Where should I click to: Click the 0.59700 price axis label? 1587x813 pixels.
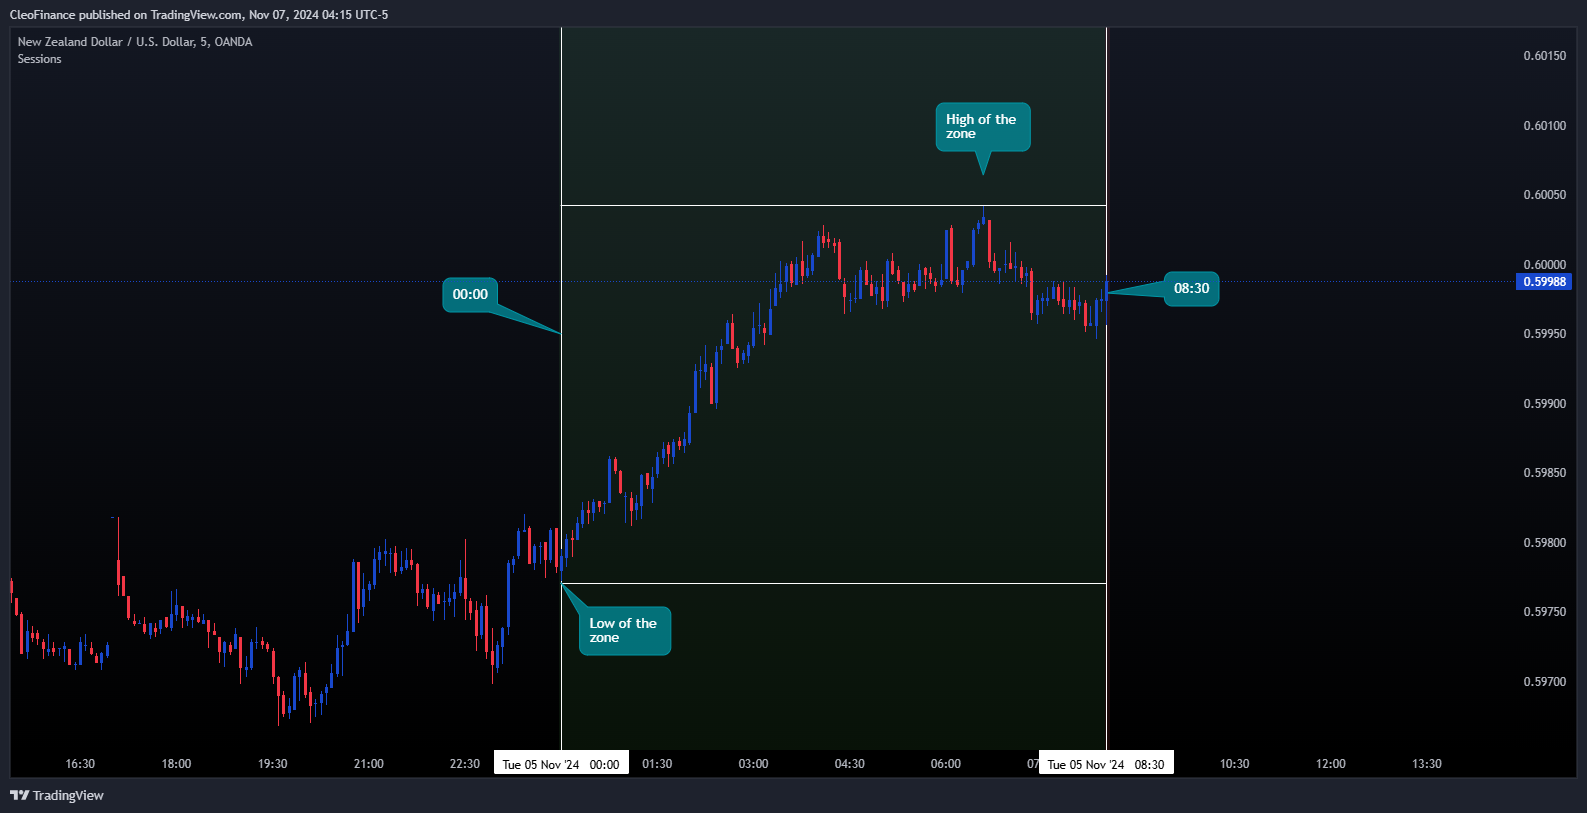click(x=1545, y=682)
